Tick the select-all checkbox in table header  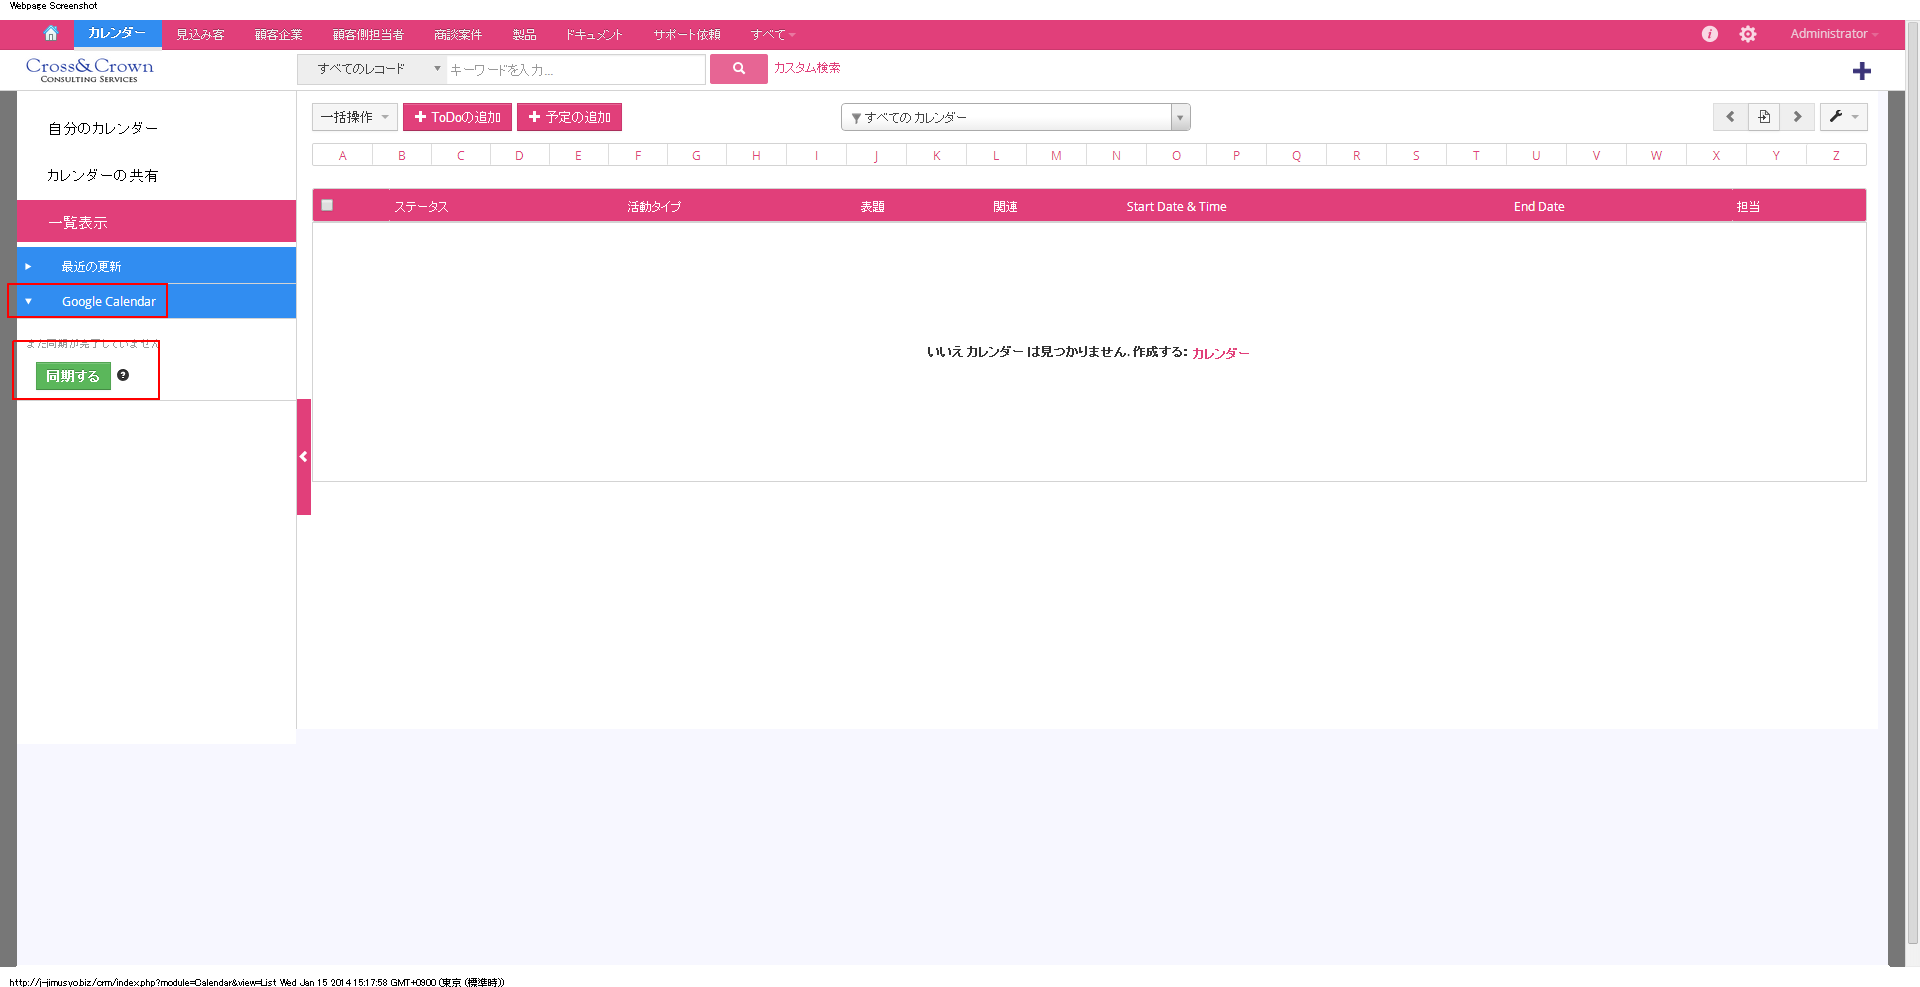click(327, 205)
